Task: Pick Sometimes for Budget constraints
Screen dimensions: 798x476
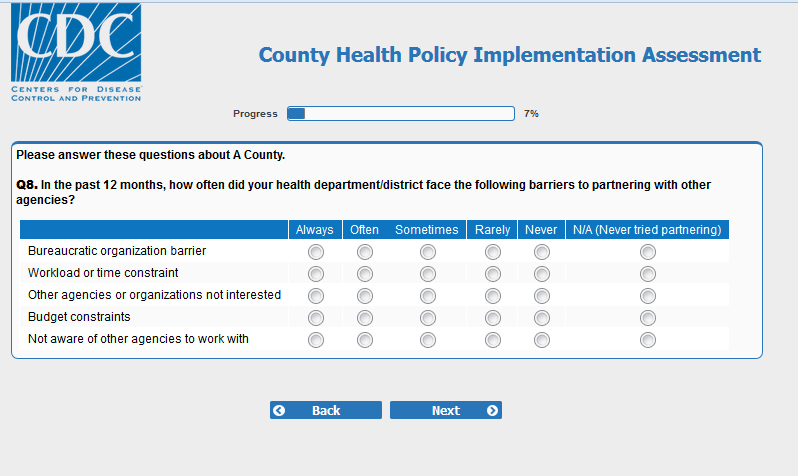Action: (428, 318)
